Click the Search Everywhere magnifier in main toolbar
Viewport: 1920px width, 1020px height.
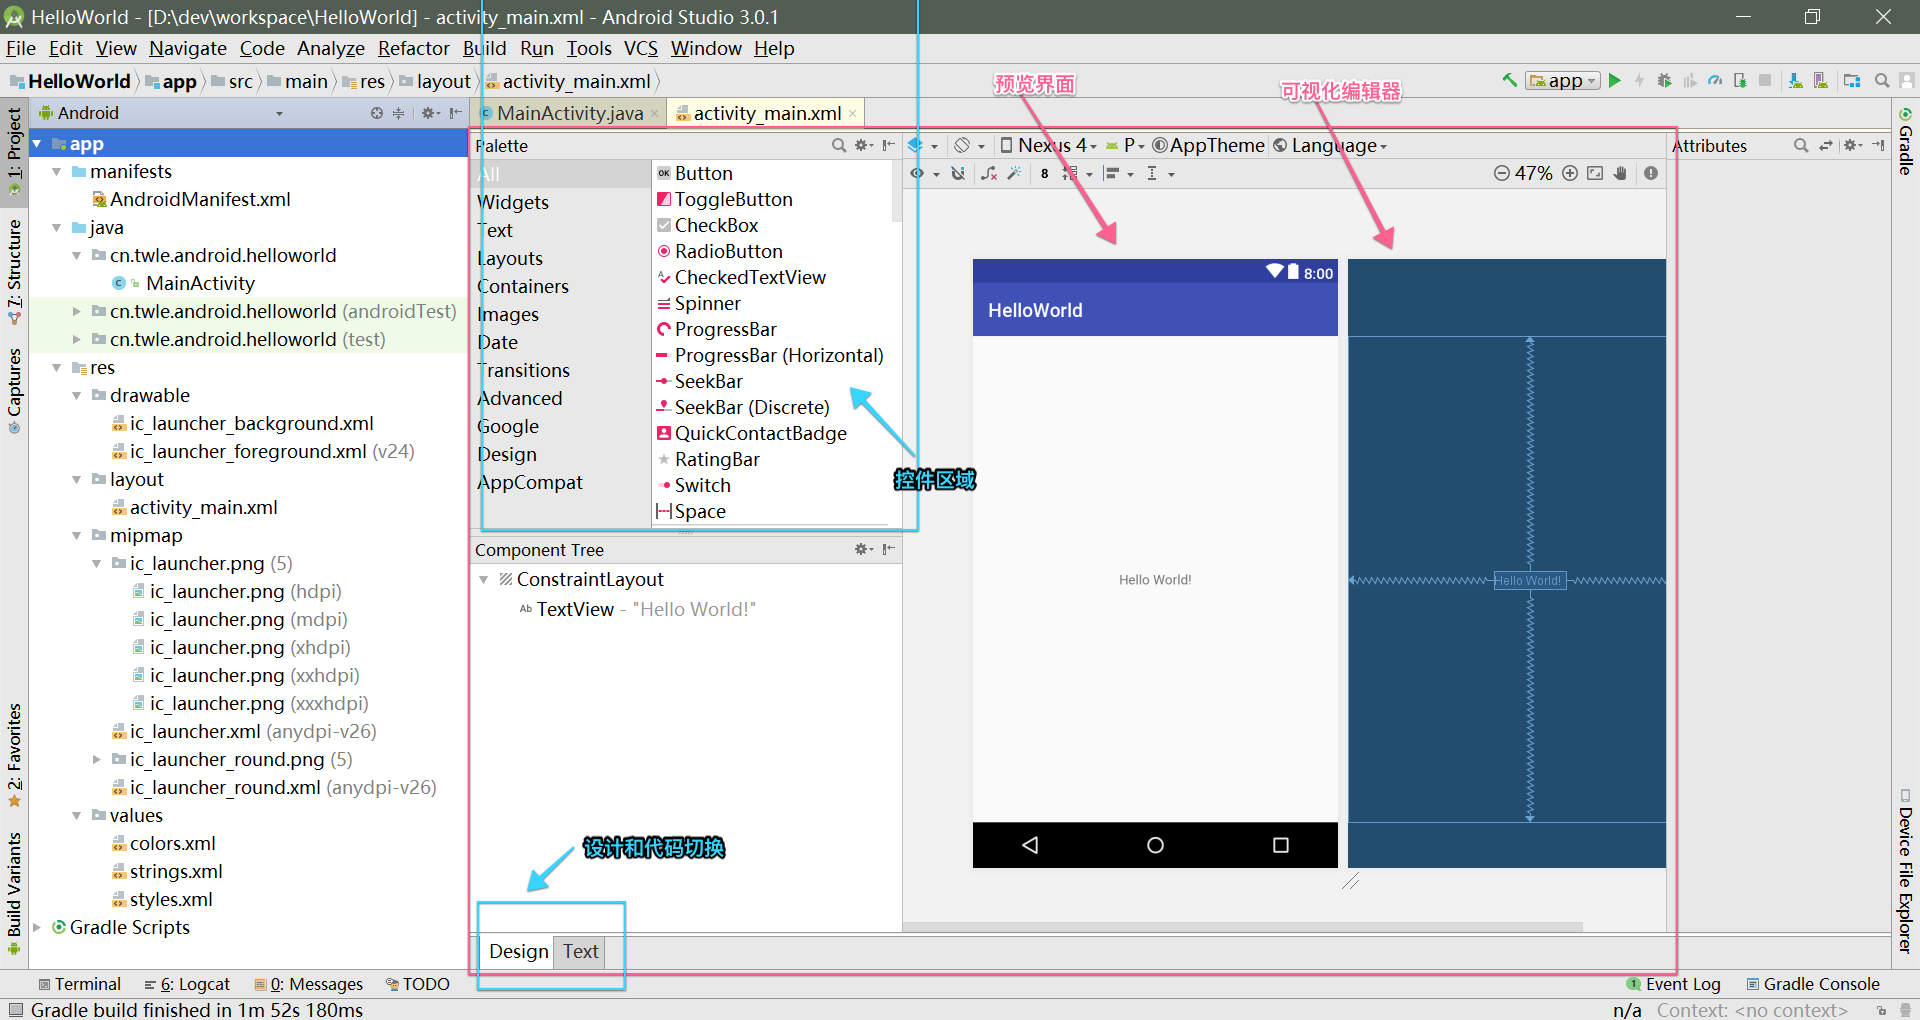1882,81
